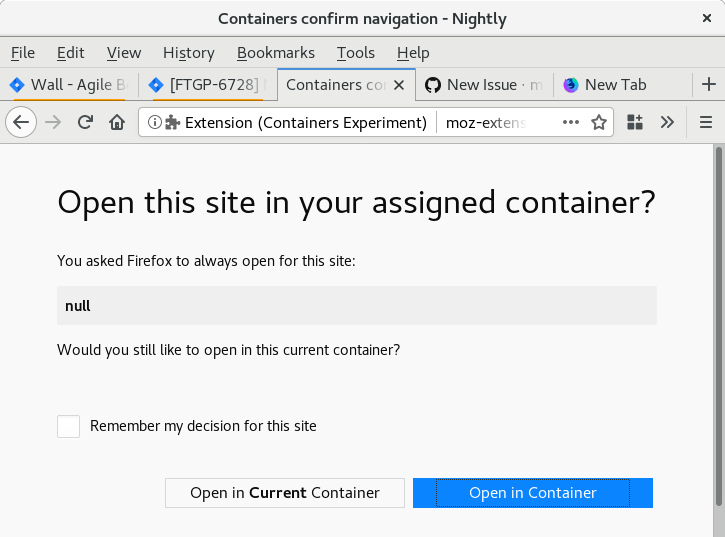Screen dimensions: 725x537
Task: Open the hamburger application menu
Action: pyautogui.click(x=705, y=122)
